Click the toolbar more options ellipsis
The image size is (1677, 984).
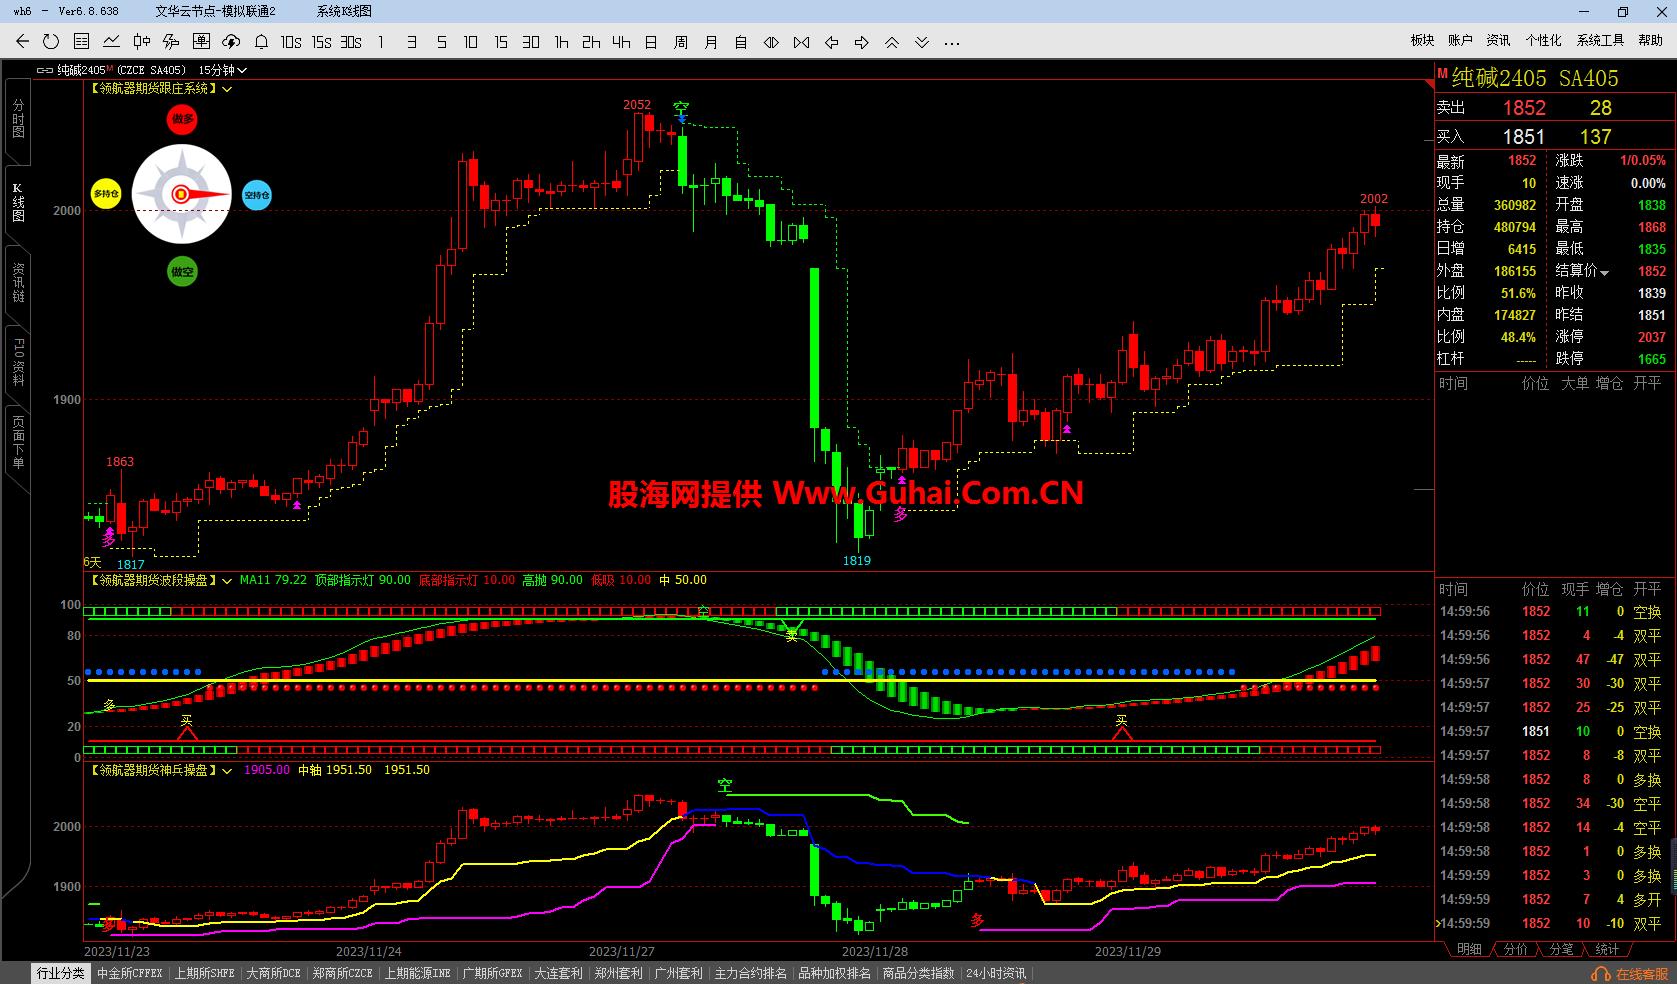(x=952, y=42)
